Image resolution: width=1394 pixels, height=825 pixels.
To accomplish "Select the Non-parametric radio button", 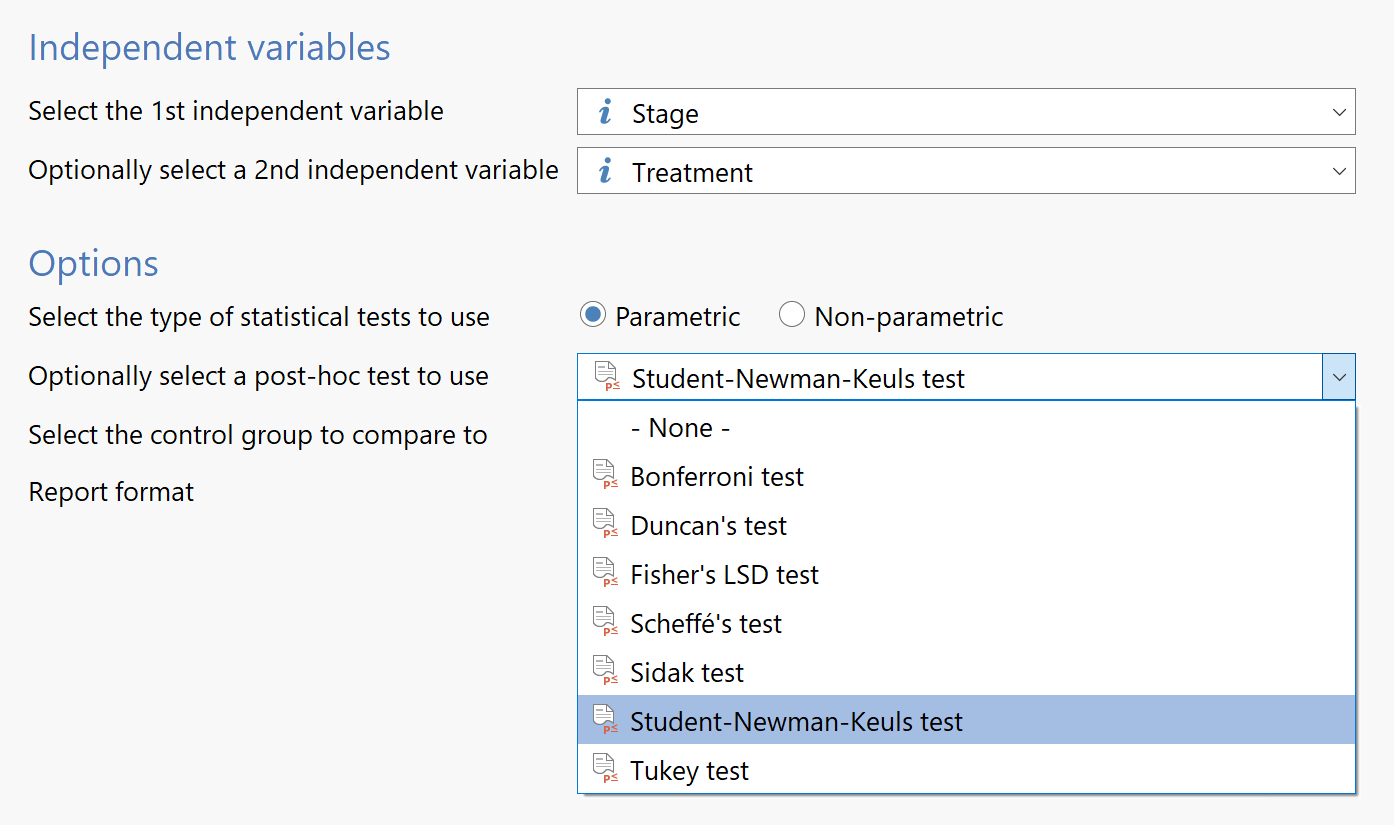I will (792, 316).
